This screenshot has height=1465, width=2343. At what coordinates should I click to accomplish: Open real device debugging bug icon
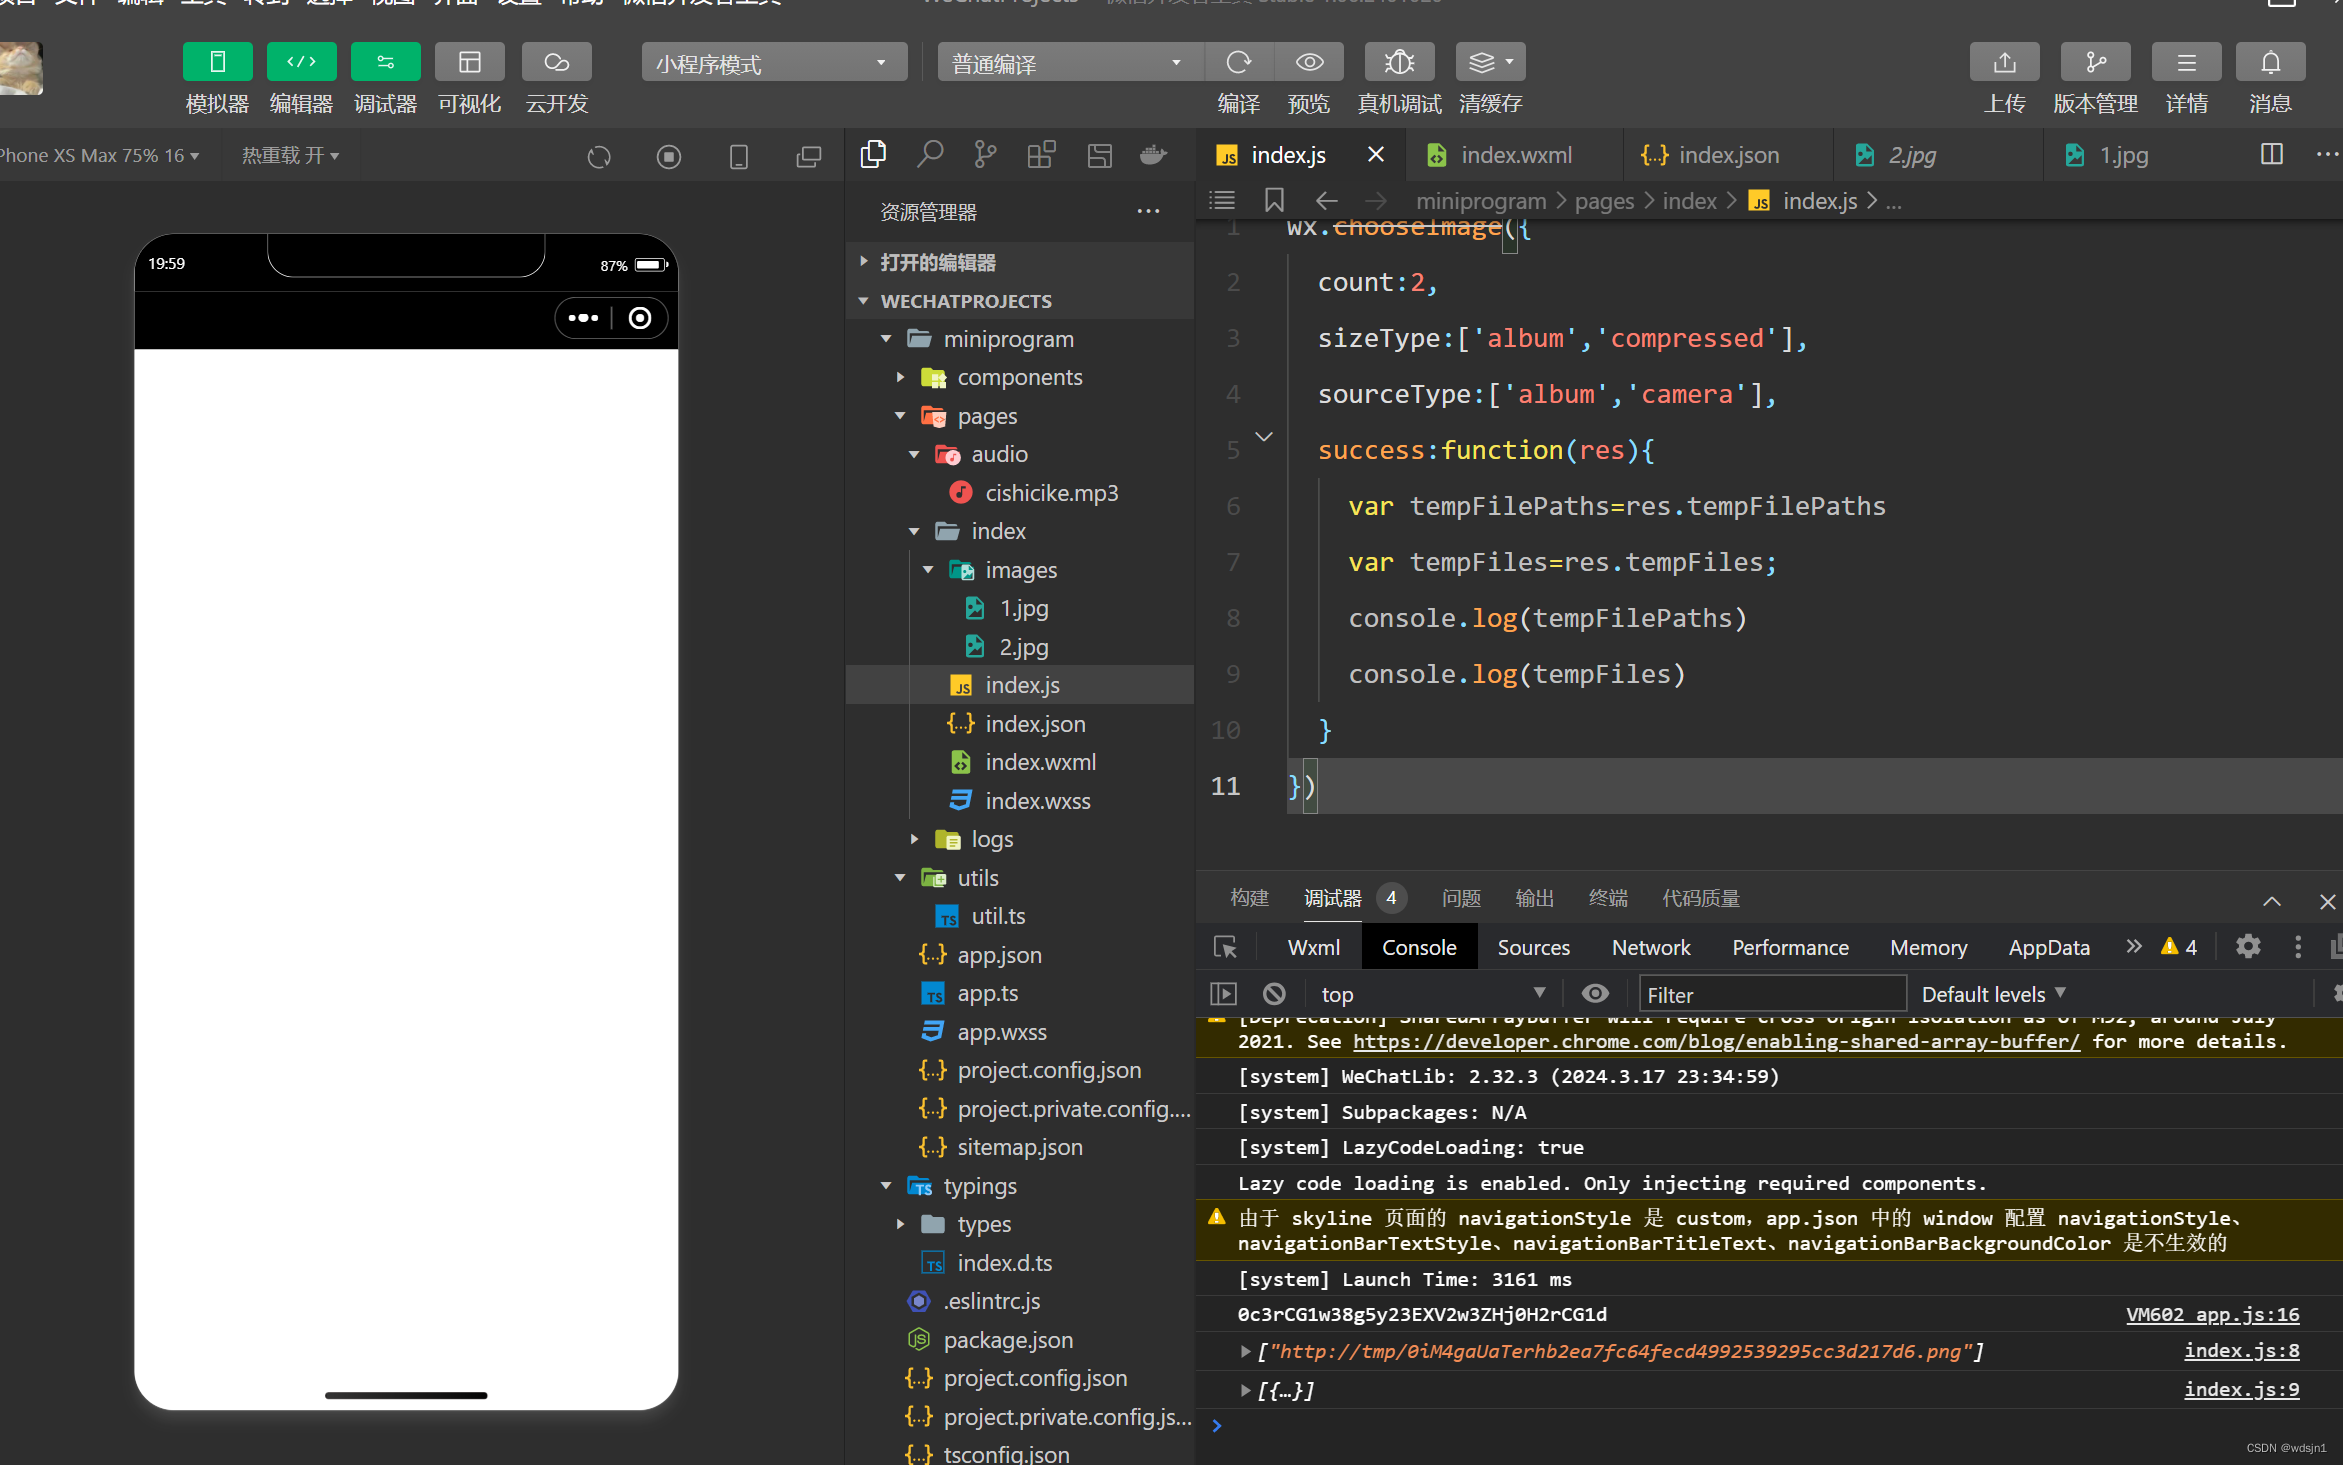tap(1399, 62)
